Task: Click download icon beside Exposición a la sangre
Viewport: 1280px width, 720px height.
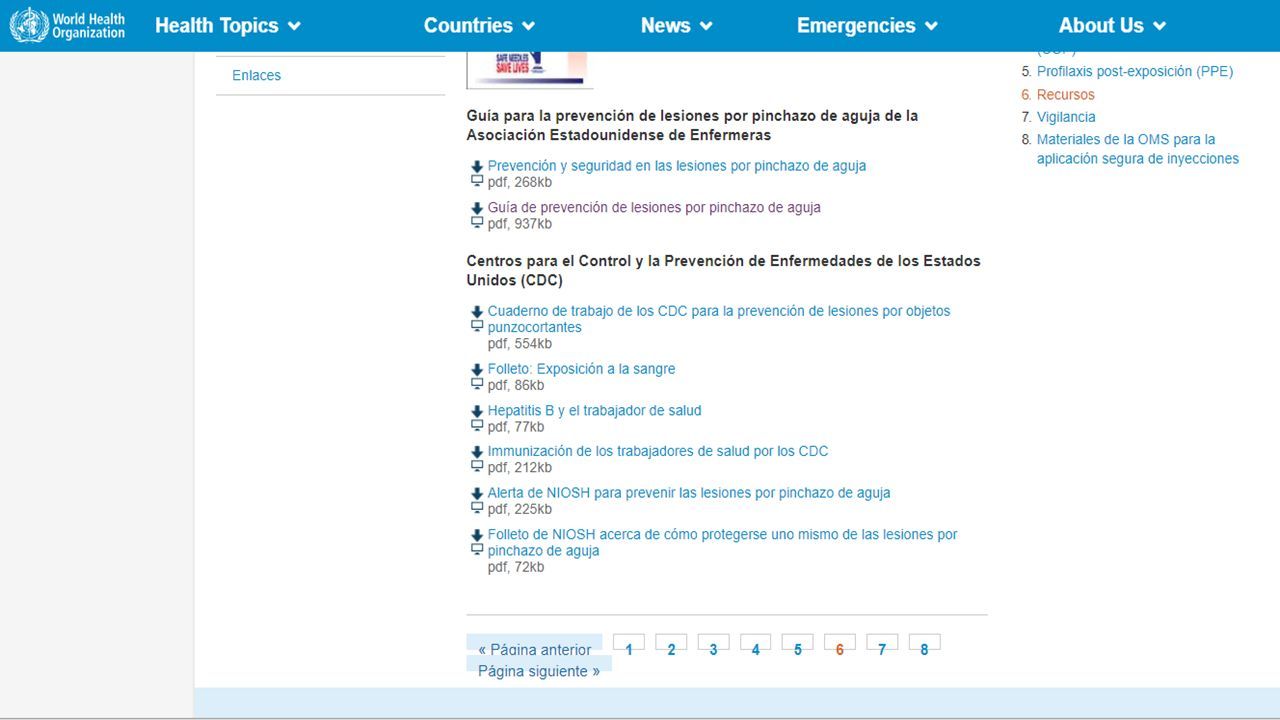Action: click(477, 370)
